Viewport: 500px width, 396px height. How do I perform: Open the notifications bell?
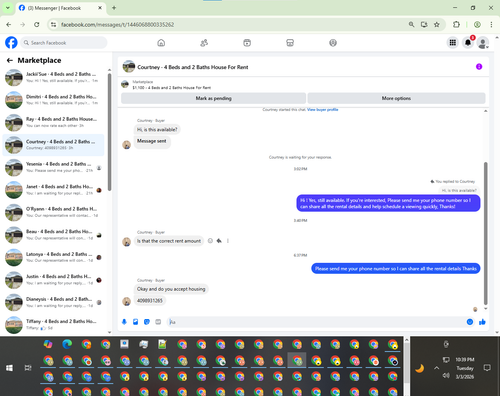click(468, 43)
